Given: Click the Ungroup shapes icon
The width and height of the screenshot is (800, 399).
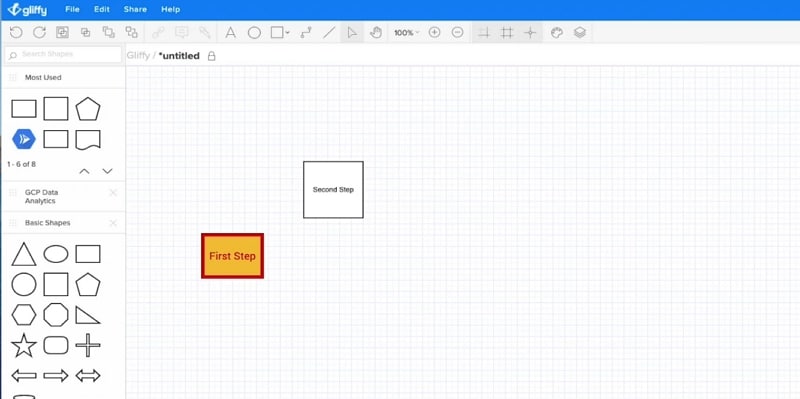Looking at the screenshot, I should 132,33.
